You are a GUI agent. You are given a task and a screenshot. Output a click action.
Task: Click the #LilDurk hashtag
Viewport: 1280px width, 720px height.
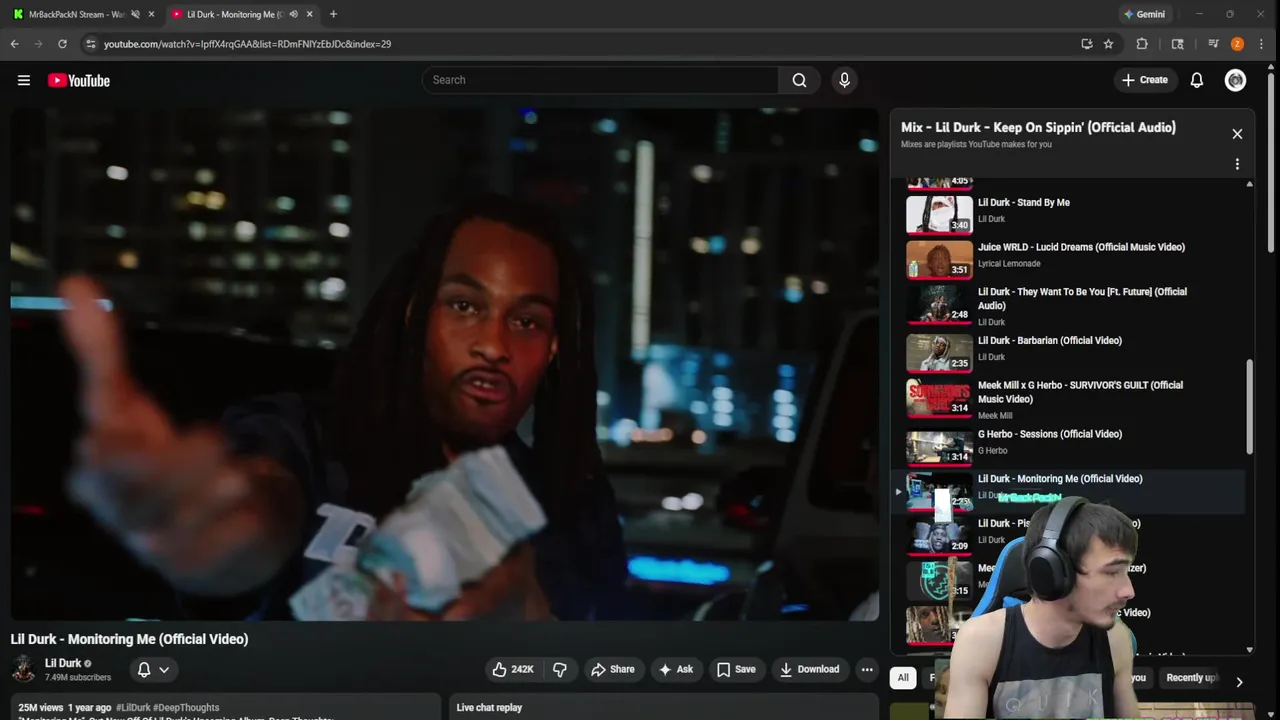134,707
